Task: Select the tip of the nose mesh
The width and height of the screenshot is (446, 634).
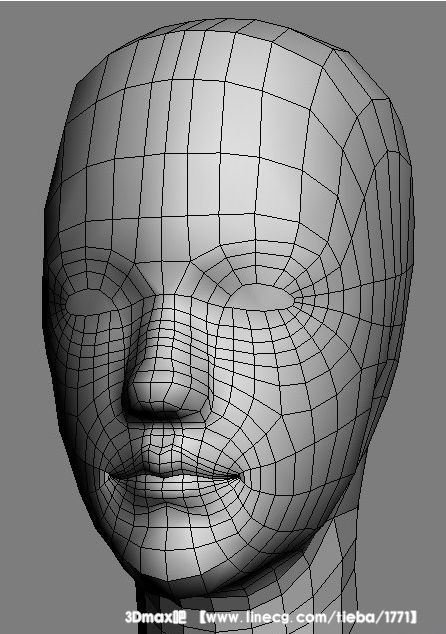Action: 162,389
